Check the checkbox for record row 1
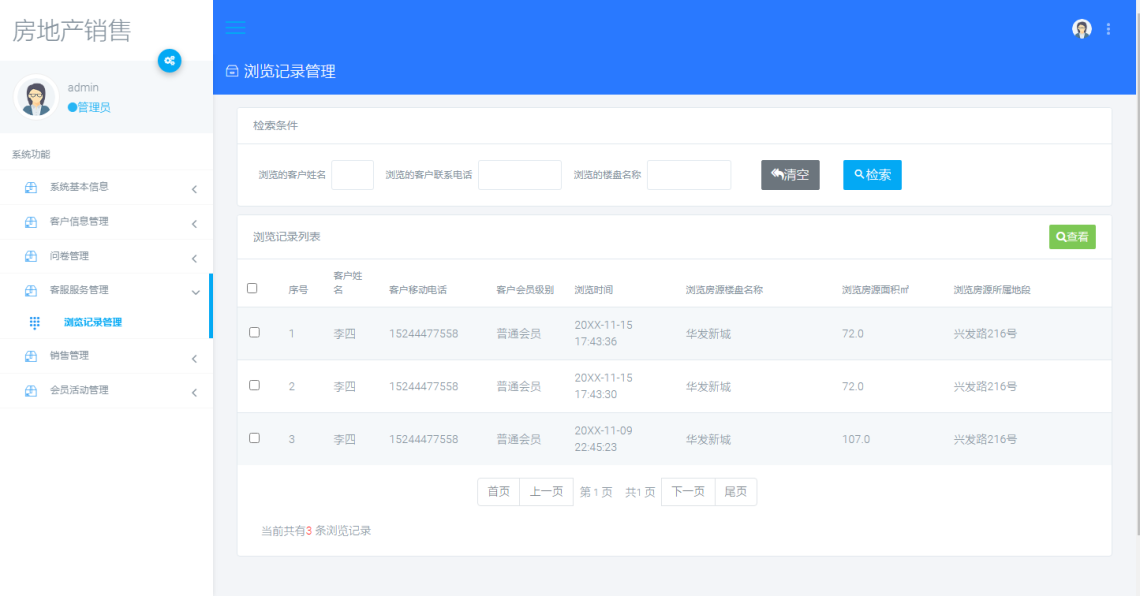The height and width of the screenshot is (596, 1140). coord(253,331)
